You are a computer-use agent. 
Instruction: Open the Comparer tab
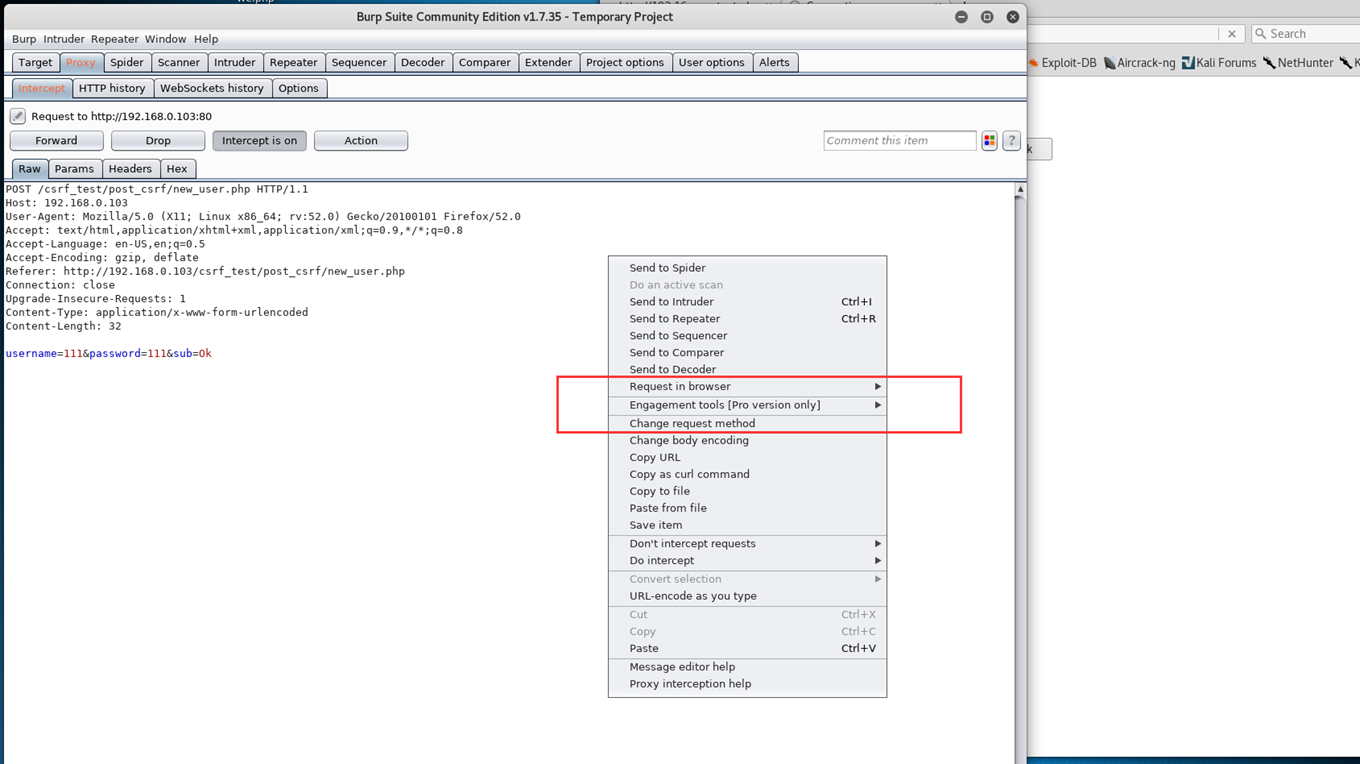point(485,62)
